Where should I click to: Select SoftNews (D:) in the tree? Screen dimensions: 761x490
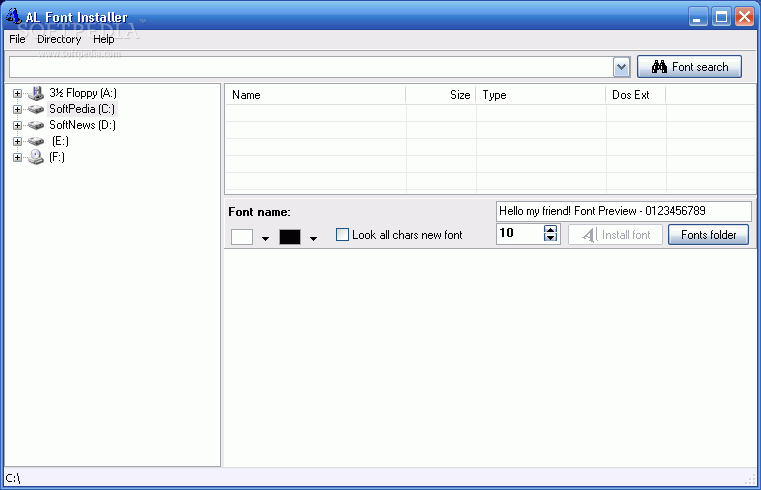[82, 125]
